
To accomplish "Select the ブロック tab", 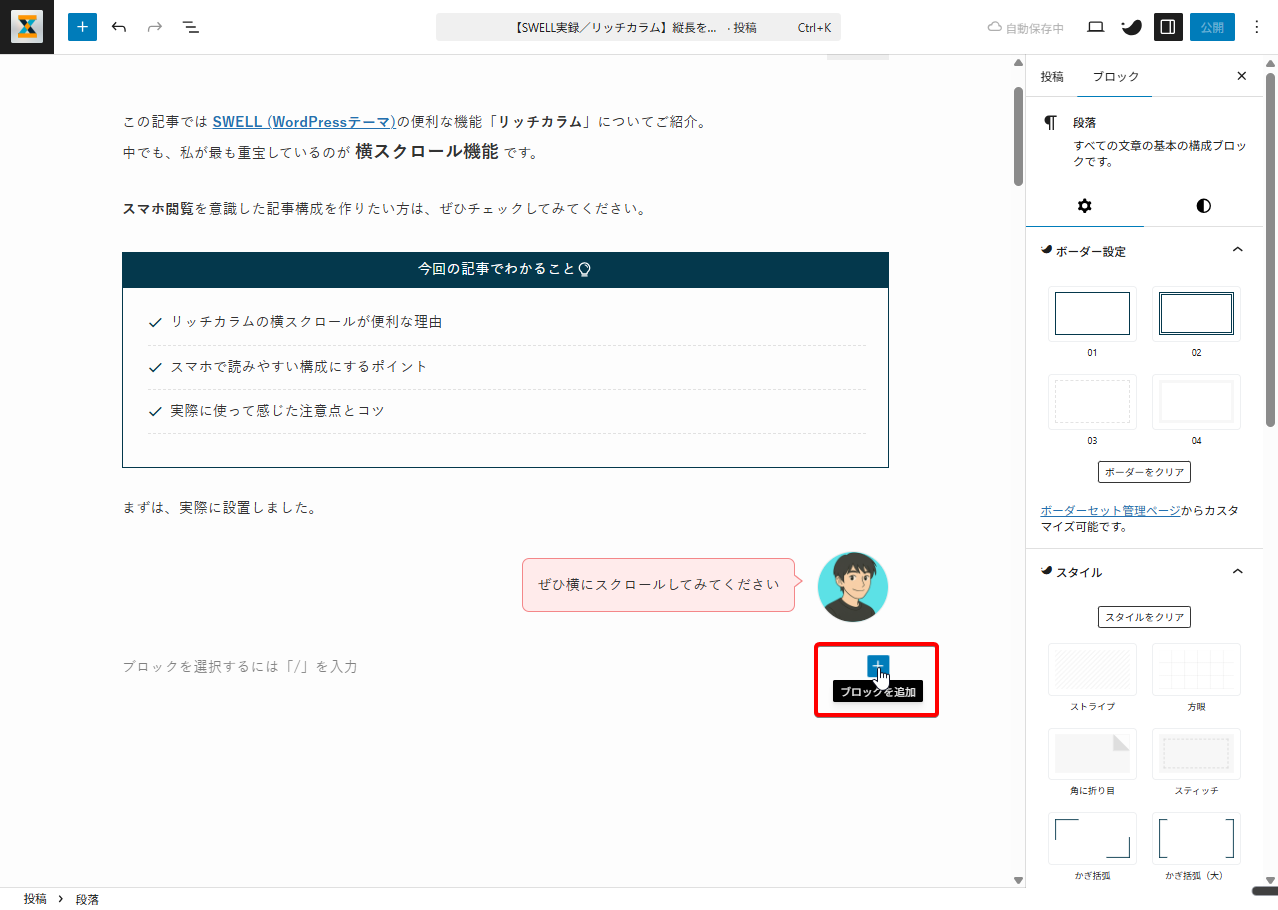I will [1115, 76].
